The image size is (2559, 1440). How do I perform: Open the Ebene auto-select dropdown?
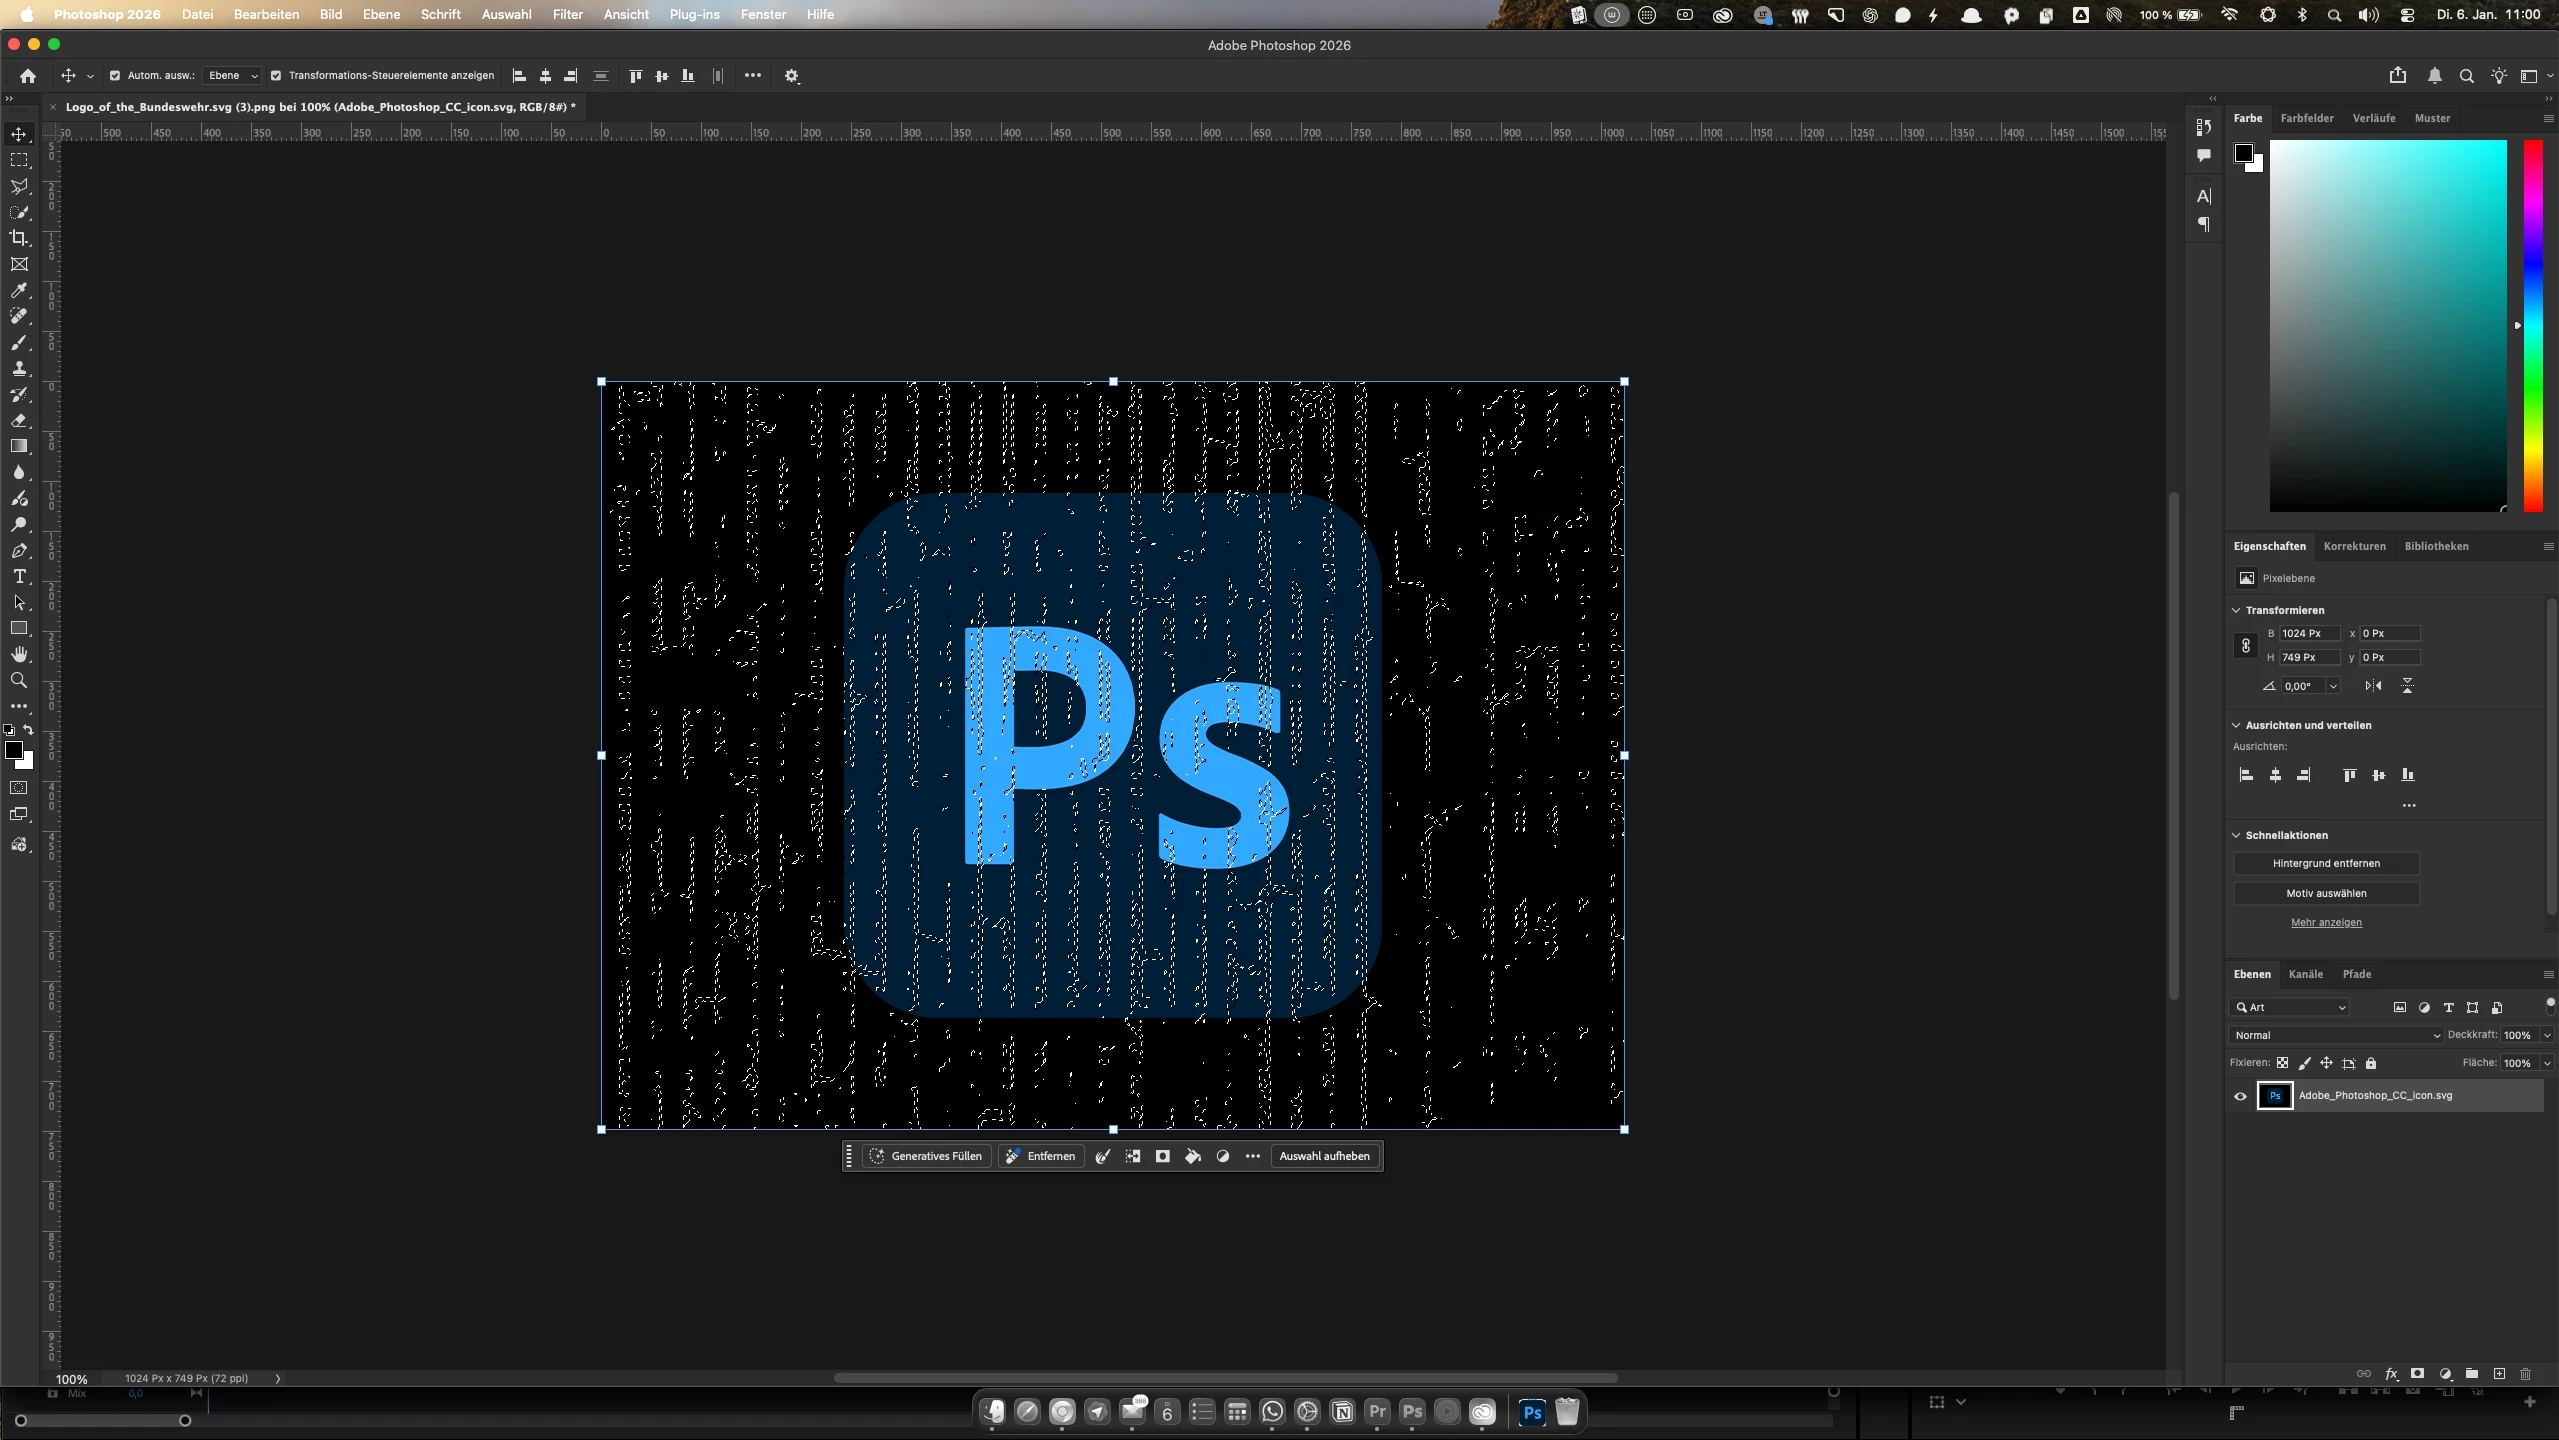click(232, 76)
